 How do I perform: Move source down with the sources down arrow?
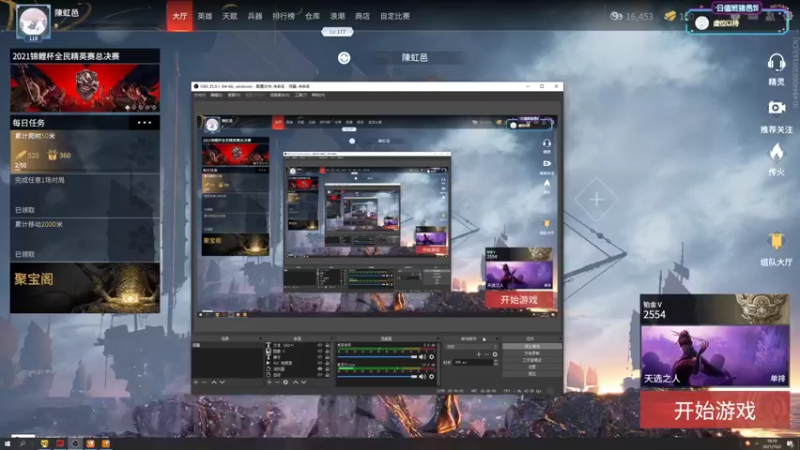[304, 382]
